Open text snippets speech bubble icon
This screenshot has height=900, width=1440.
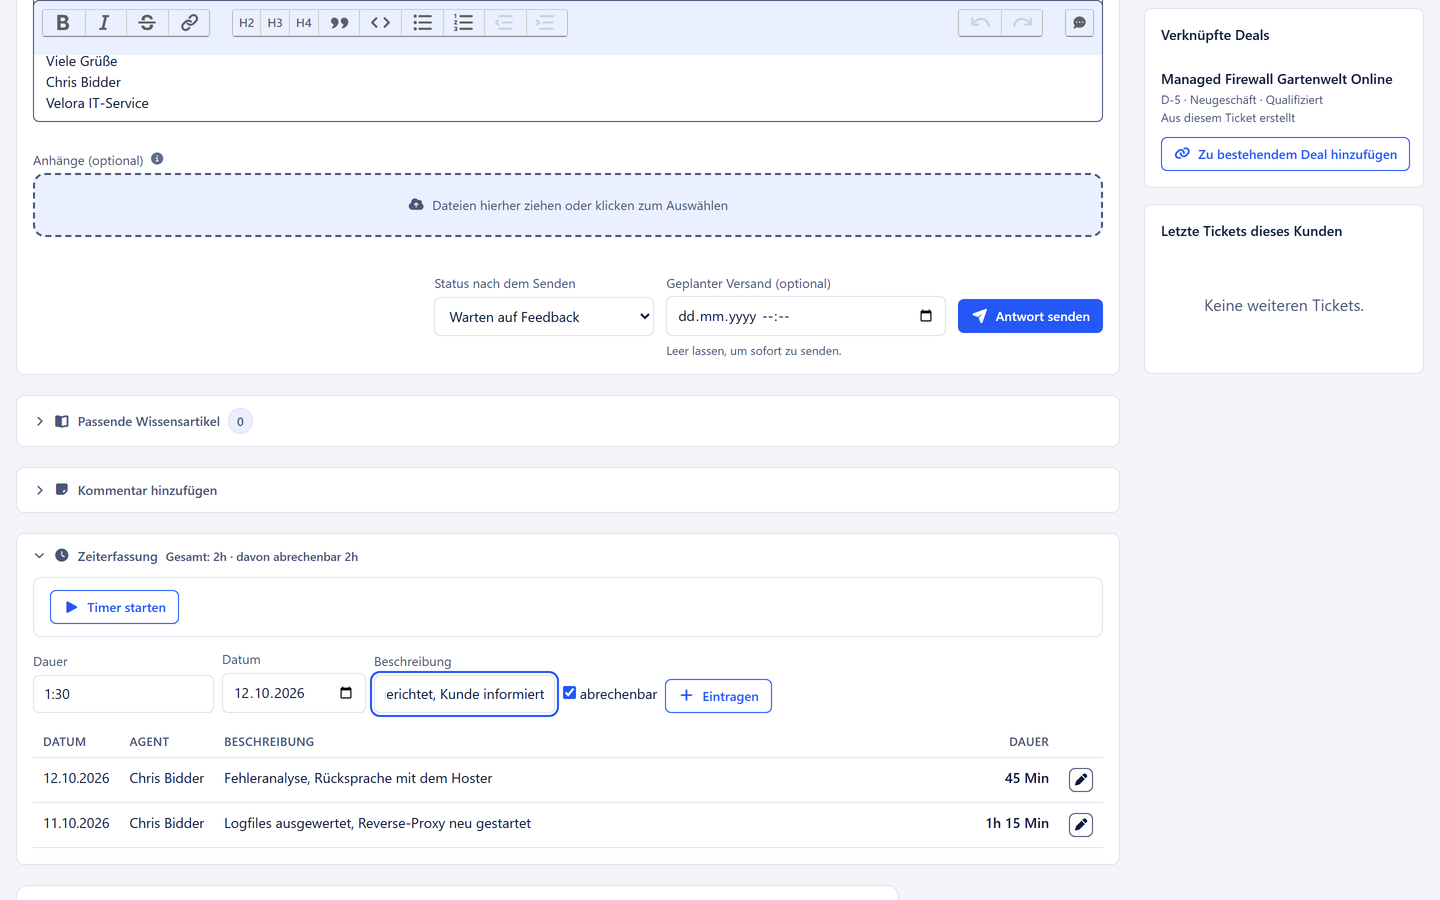(x=1079, y=23)
